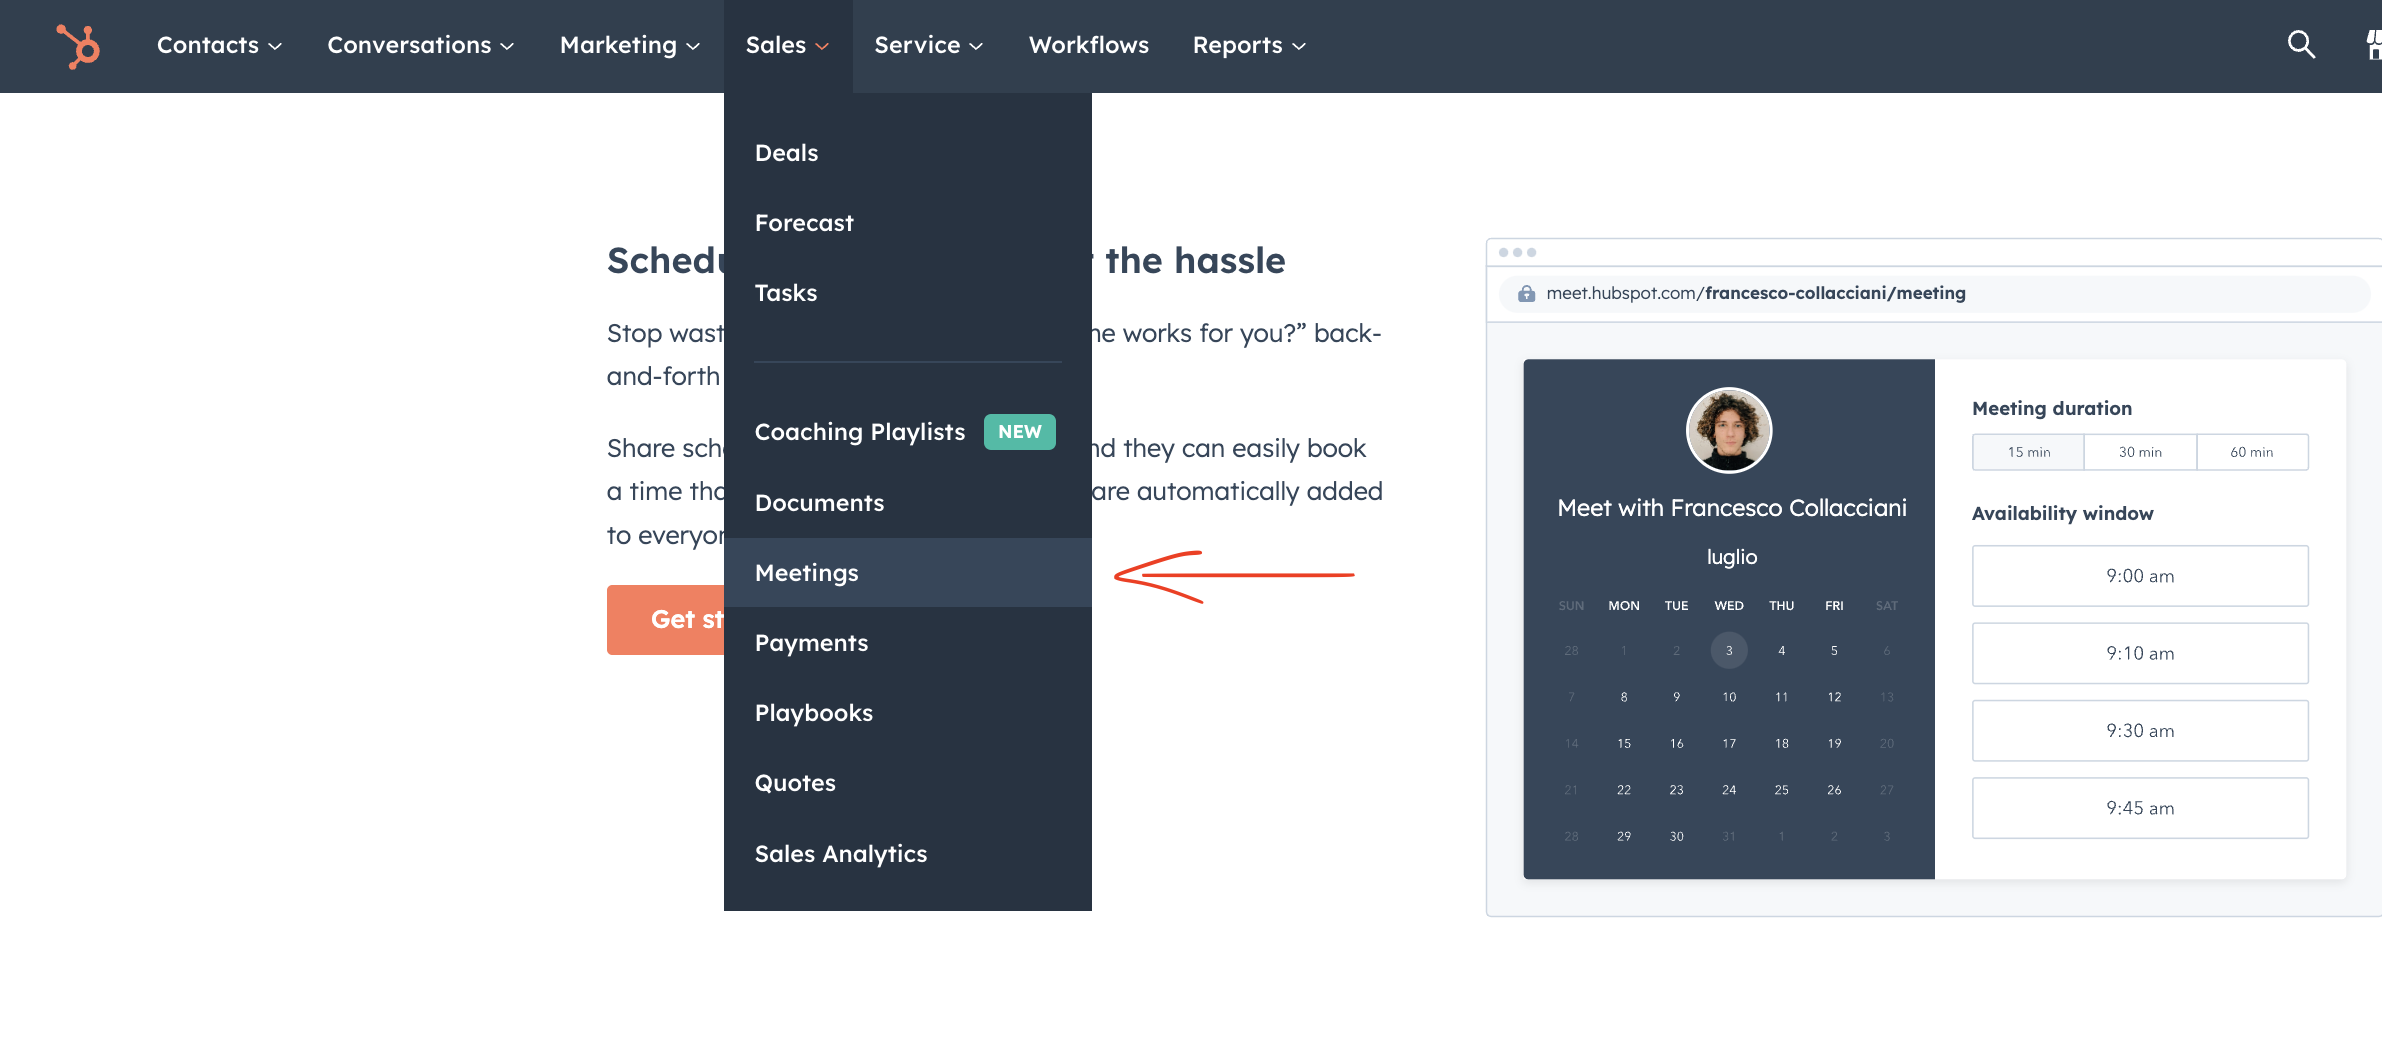
Task: Open the Marketplace store icon
Action: [x=2374, y=45]
